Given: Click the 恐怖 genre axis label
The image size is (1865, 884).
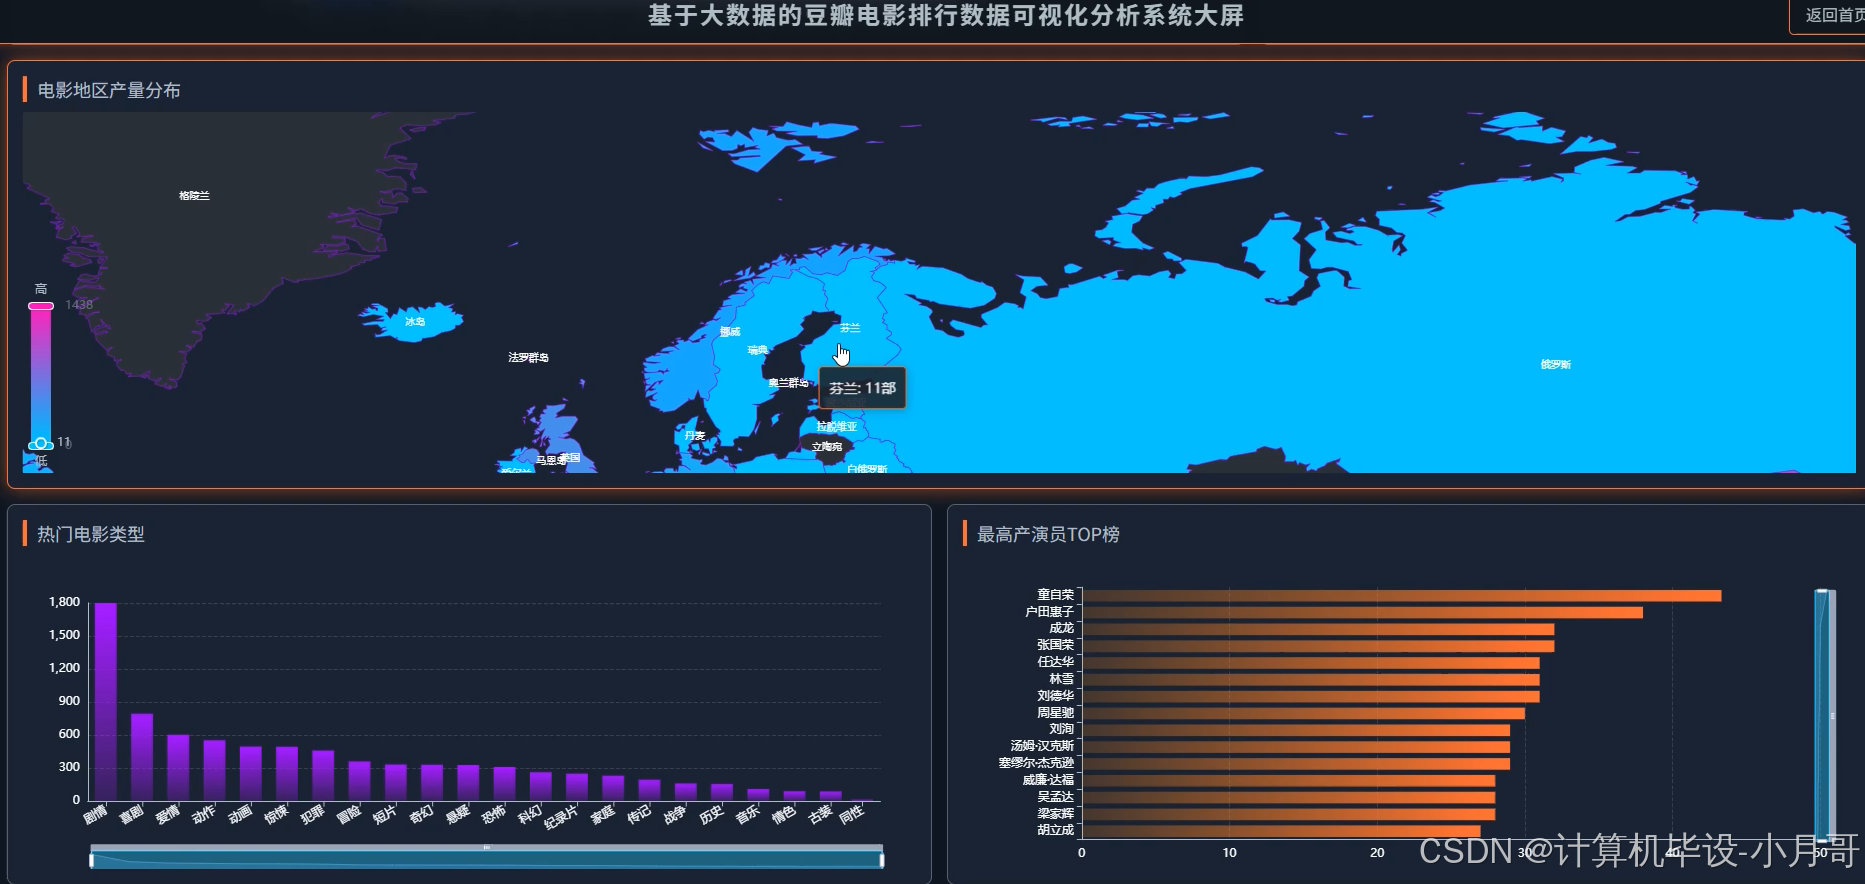Looking at the screenshot, I should (x=493, y=814).
